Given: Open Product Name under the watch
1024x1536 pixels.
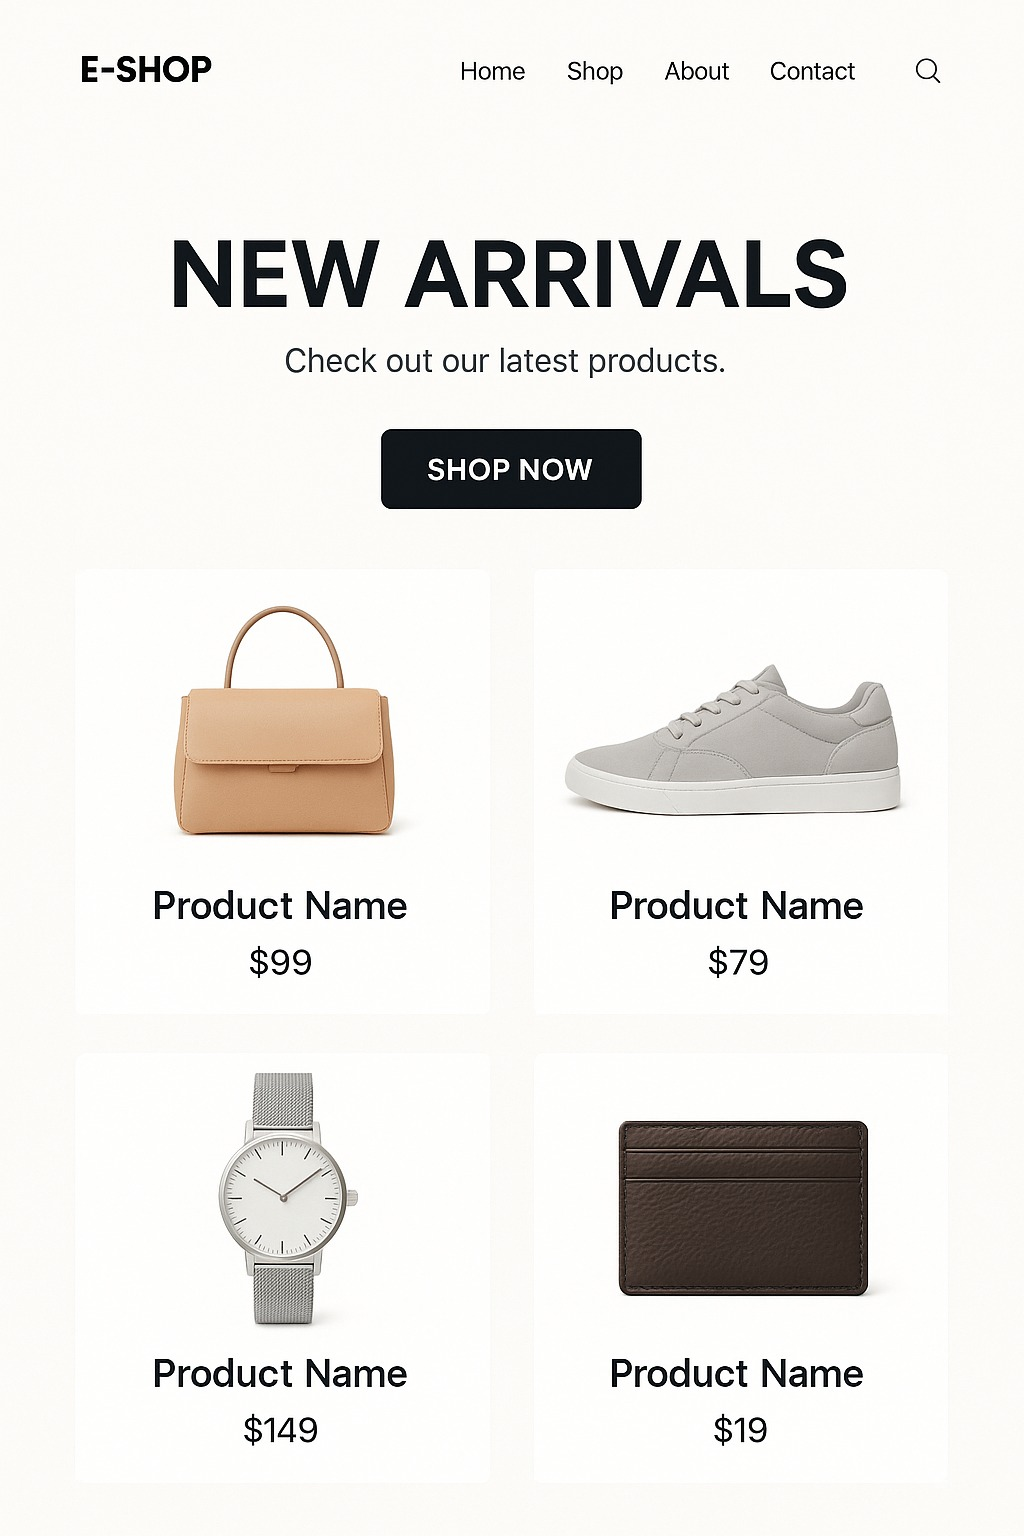Looking at the screenshot, I should click(x=280, y=1374).
